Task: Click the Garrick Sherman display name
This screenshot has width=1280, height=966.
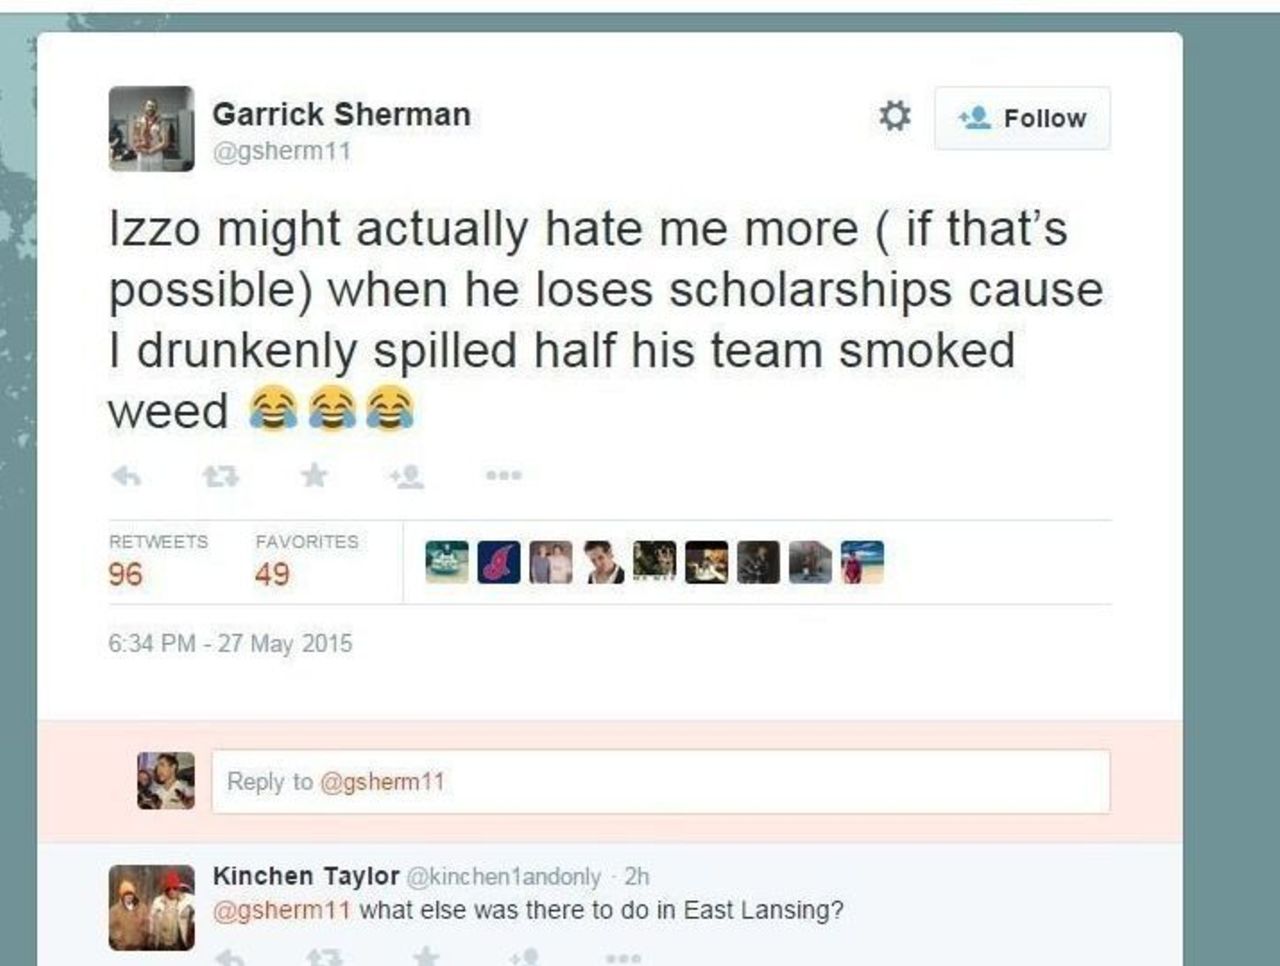Action: [x=341, y=114]
